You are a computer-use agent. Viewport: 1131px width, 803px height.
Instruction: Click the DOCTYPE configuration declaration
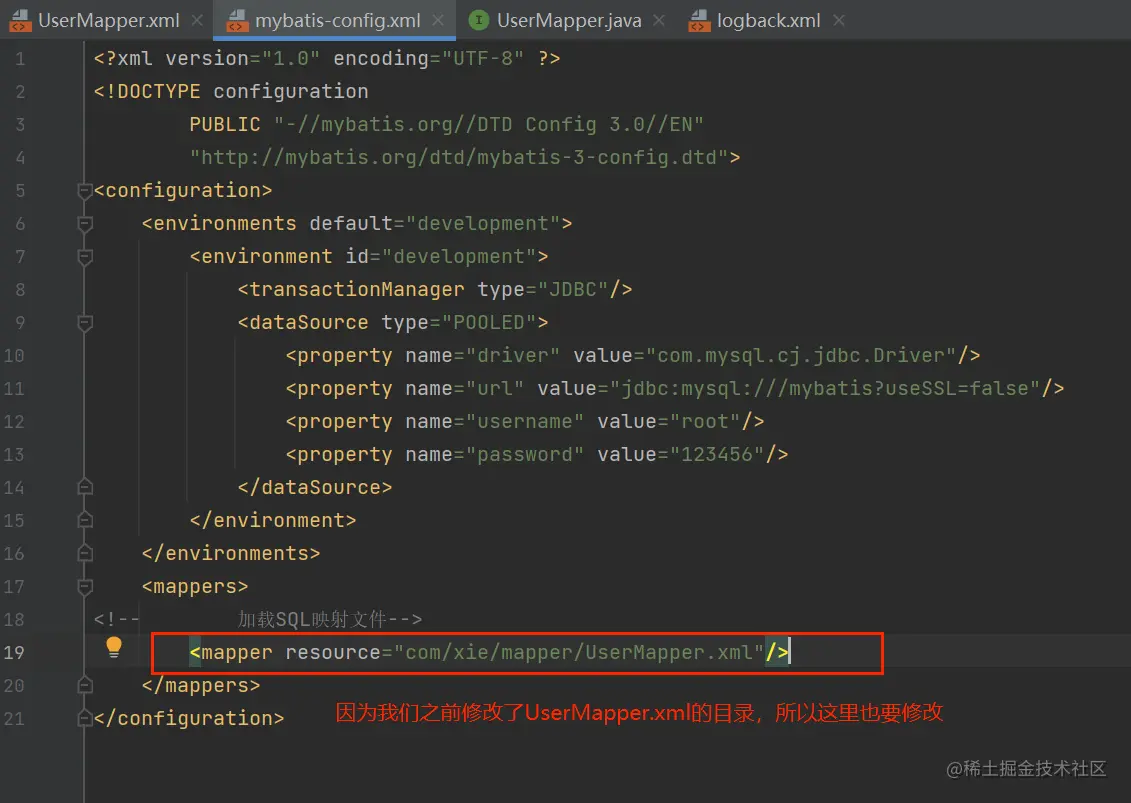click(231, 92)
